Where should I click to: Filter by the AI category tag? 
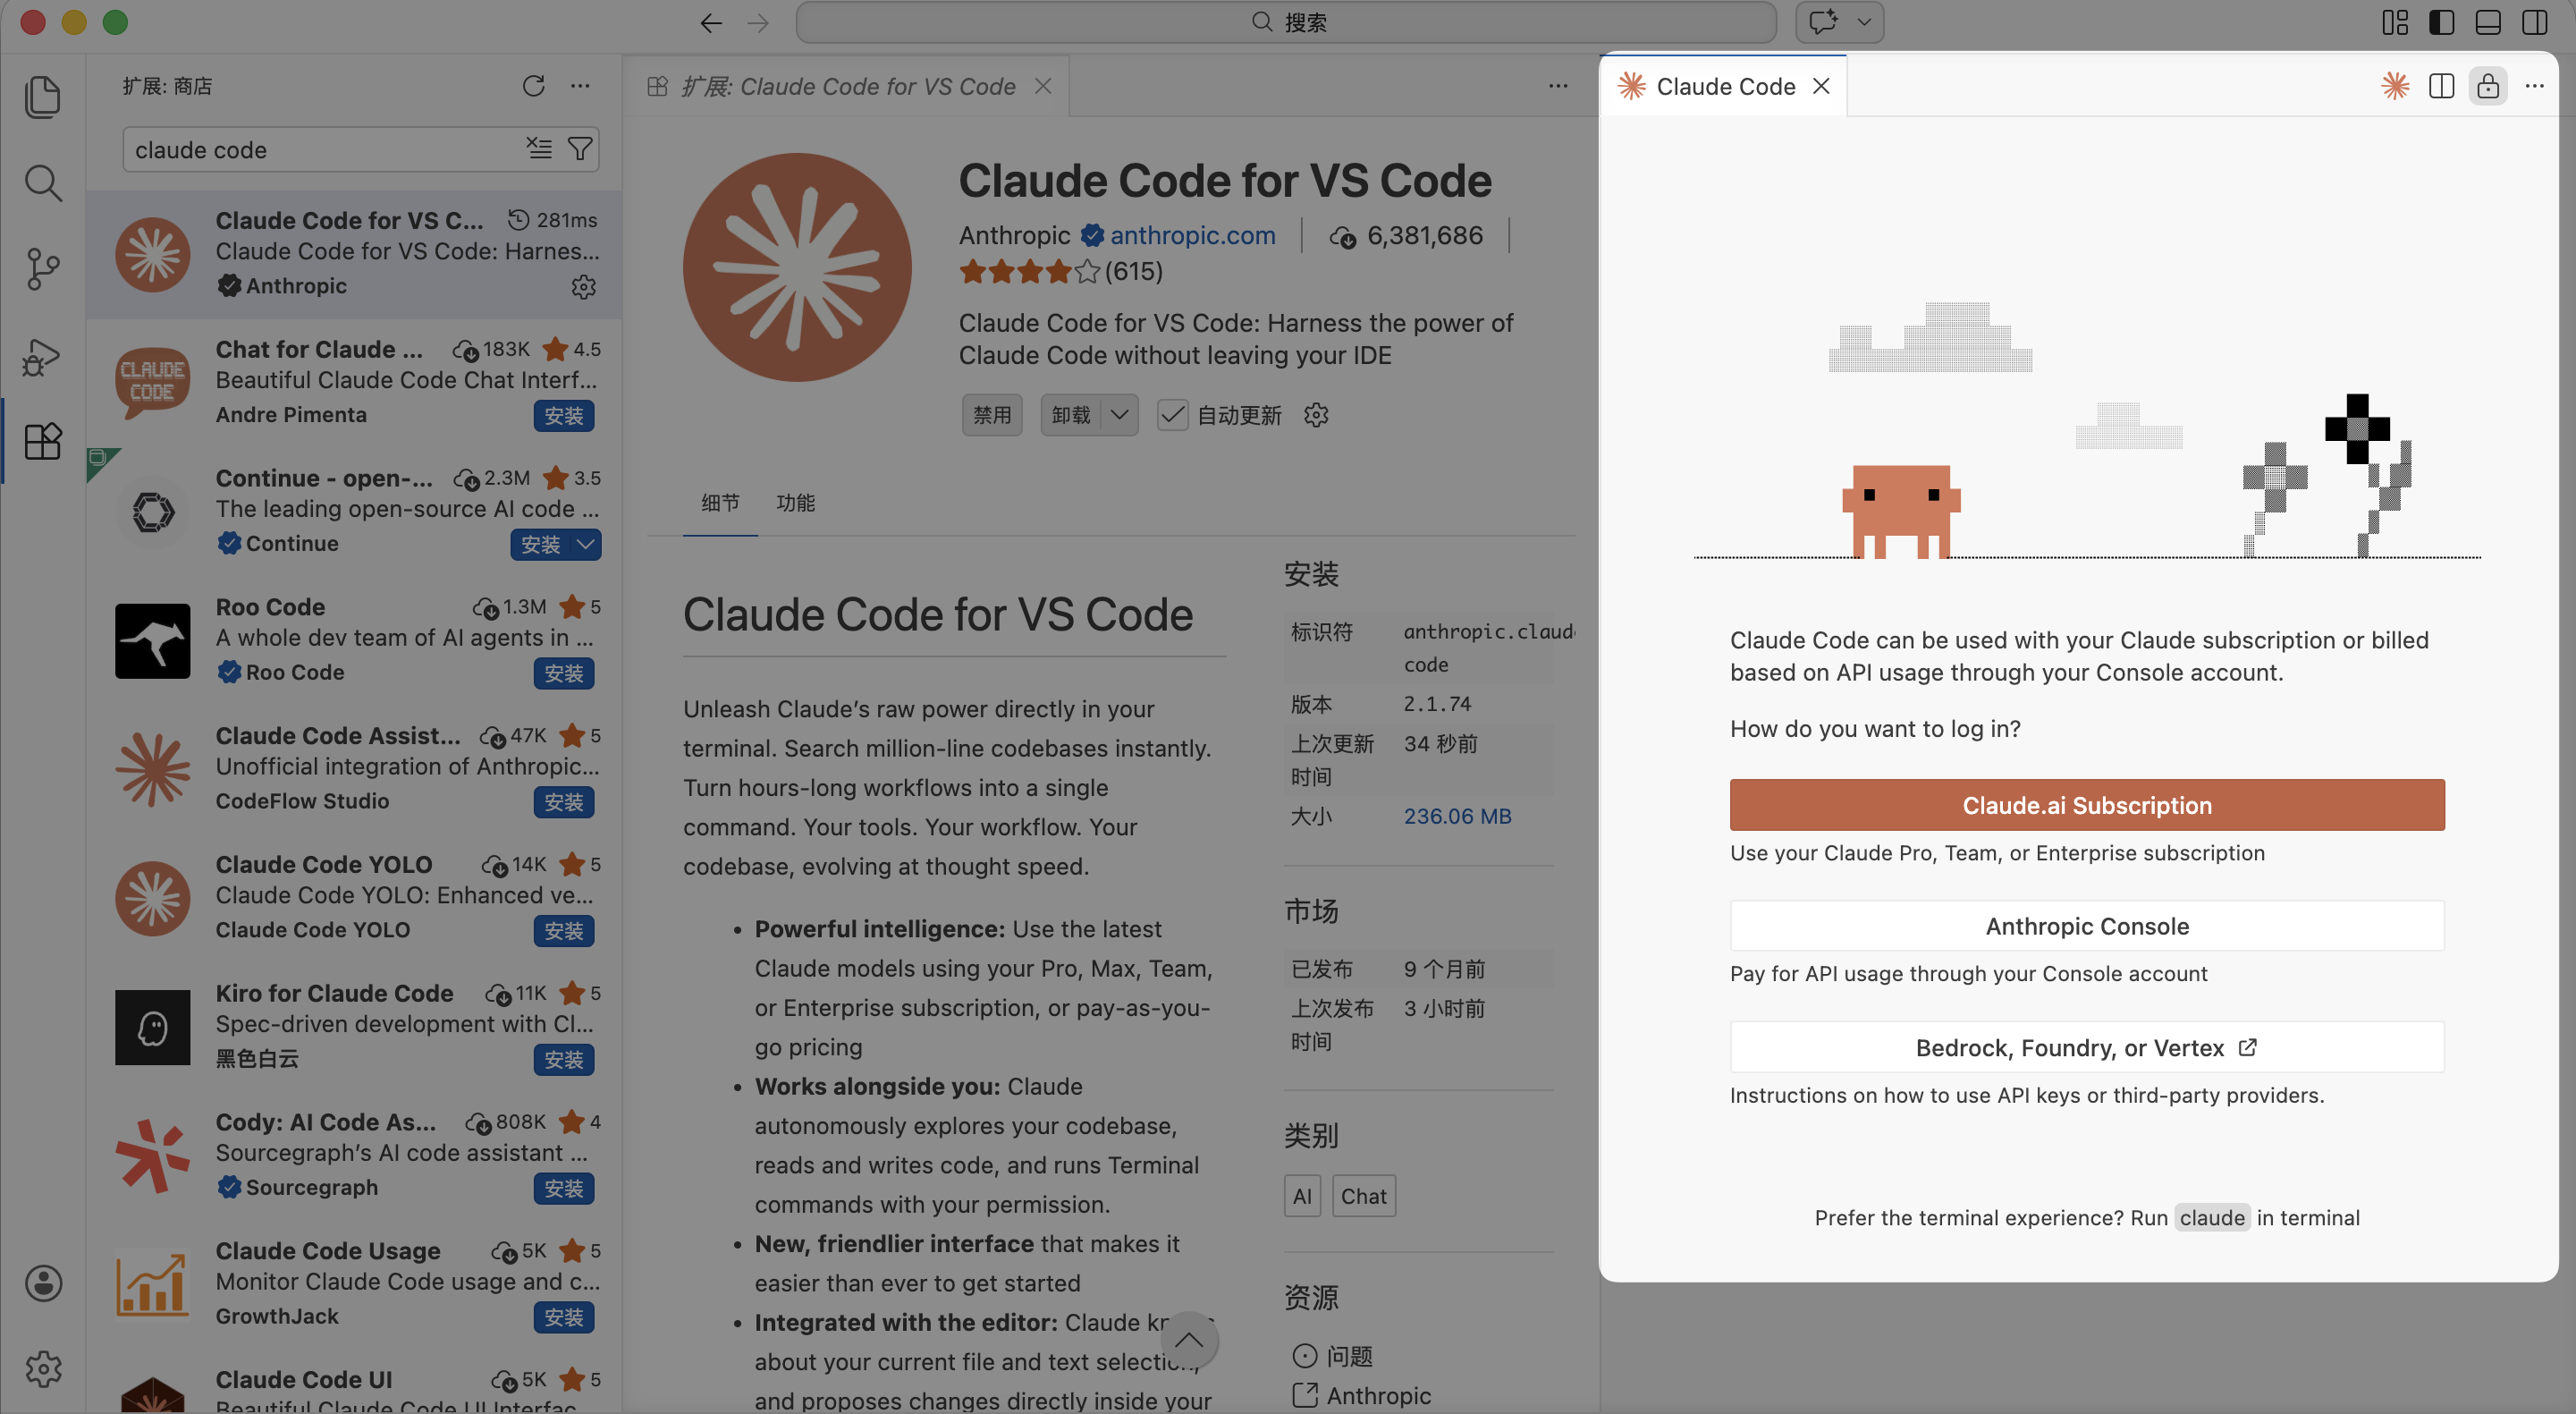click(1302, 1196)
